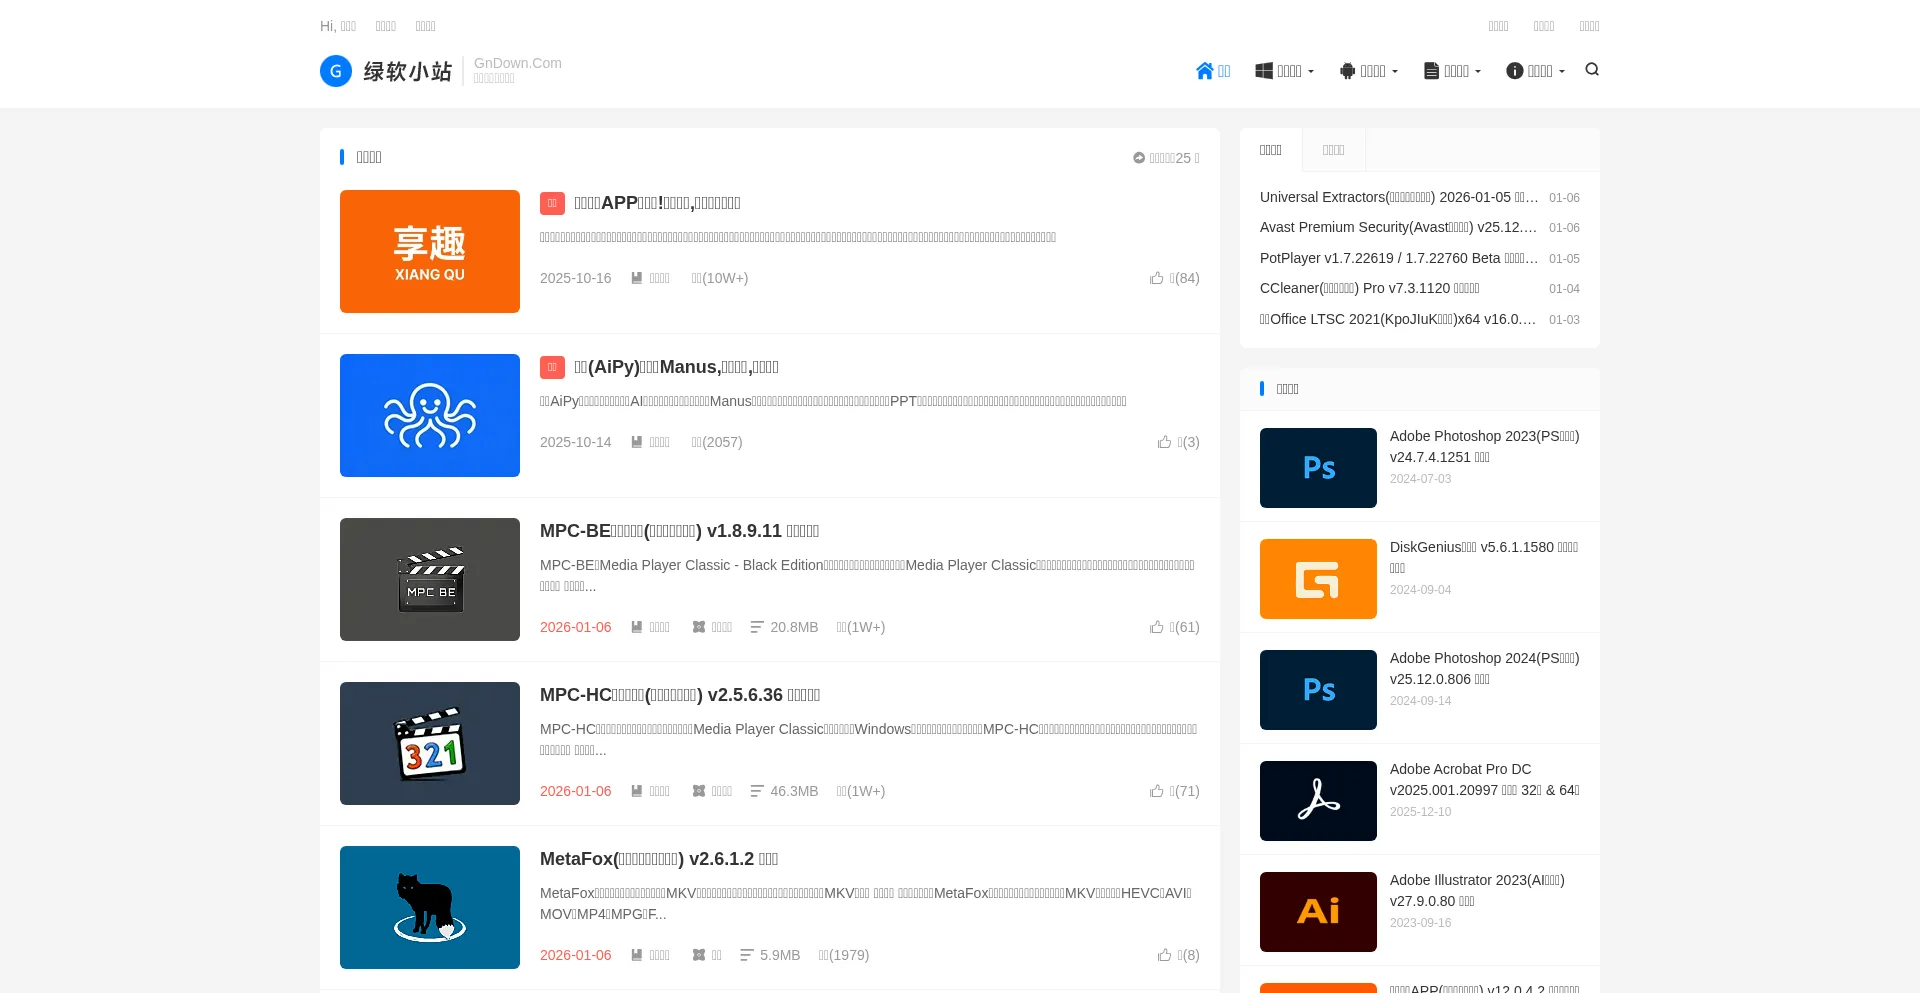Open the AiPy Manus article title
Image resolution: width=1920 pixels, height=993 pixels.
[x=676, y=367]
